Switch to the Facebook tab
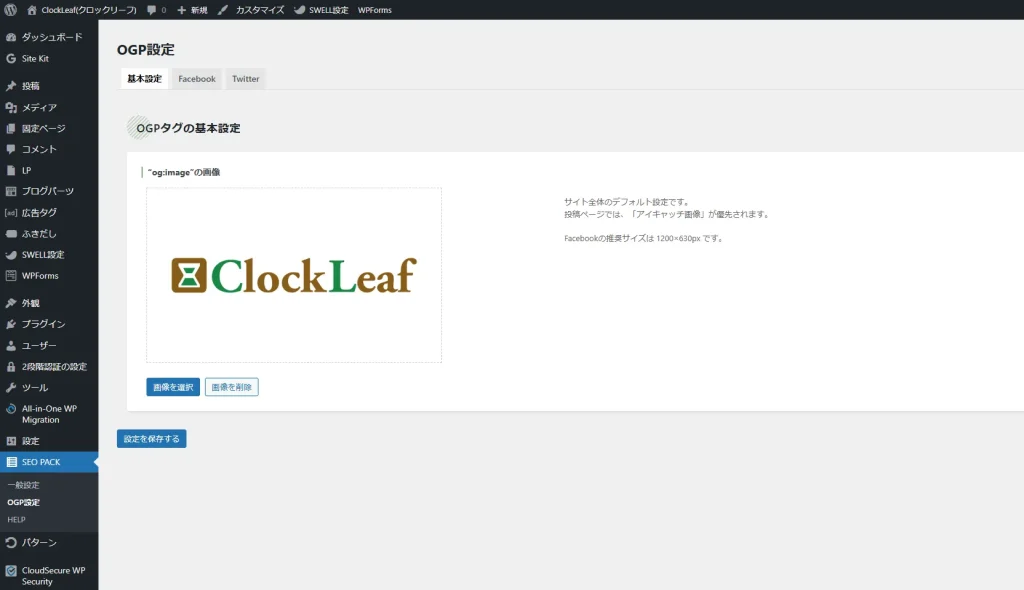The width and height of the screenshot is (1024, 590). click(x=197, y=79)
